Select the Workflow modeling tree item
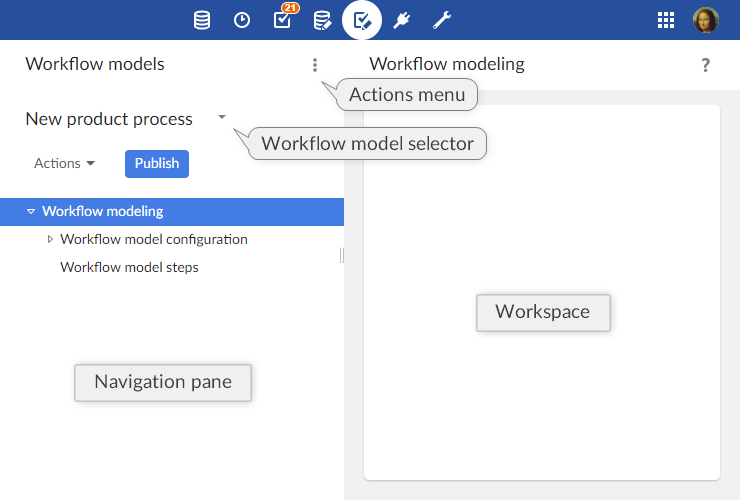Image resolution: width=740 pixels, height=500 pixels. click(x=102, y=211)
